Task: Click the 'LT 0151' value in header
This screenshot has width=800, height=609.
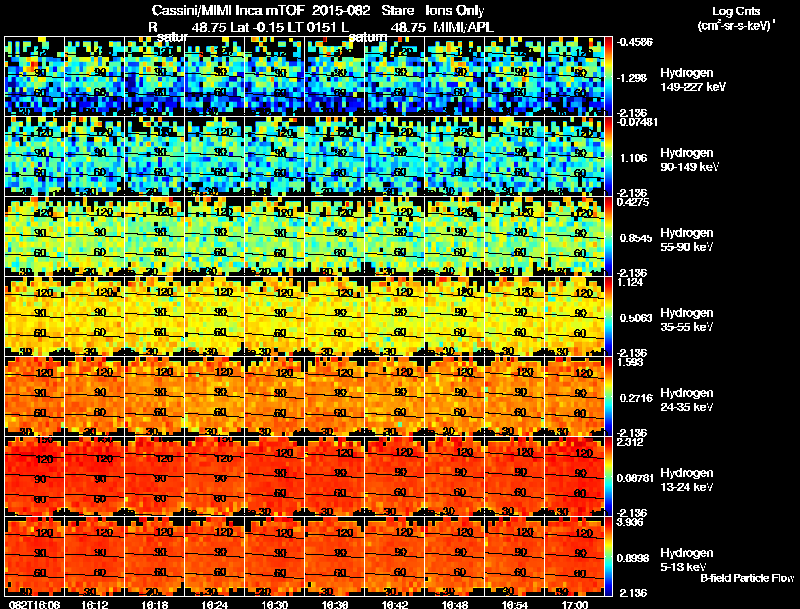Action: [x=310, y=28]
